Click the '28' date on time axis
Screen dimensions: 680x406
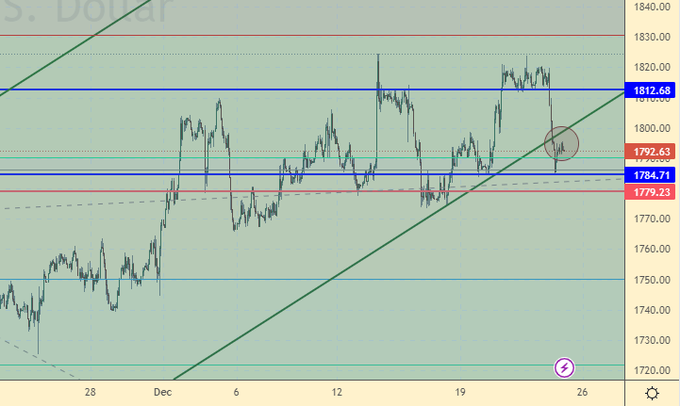(90, 393)
